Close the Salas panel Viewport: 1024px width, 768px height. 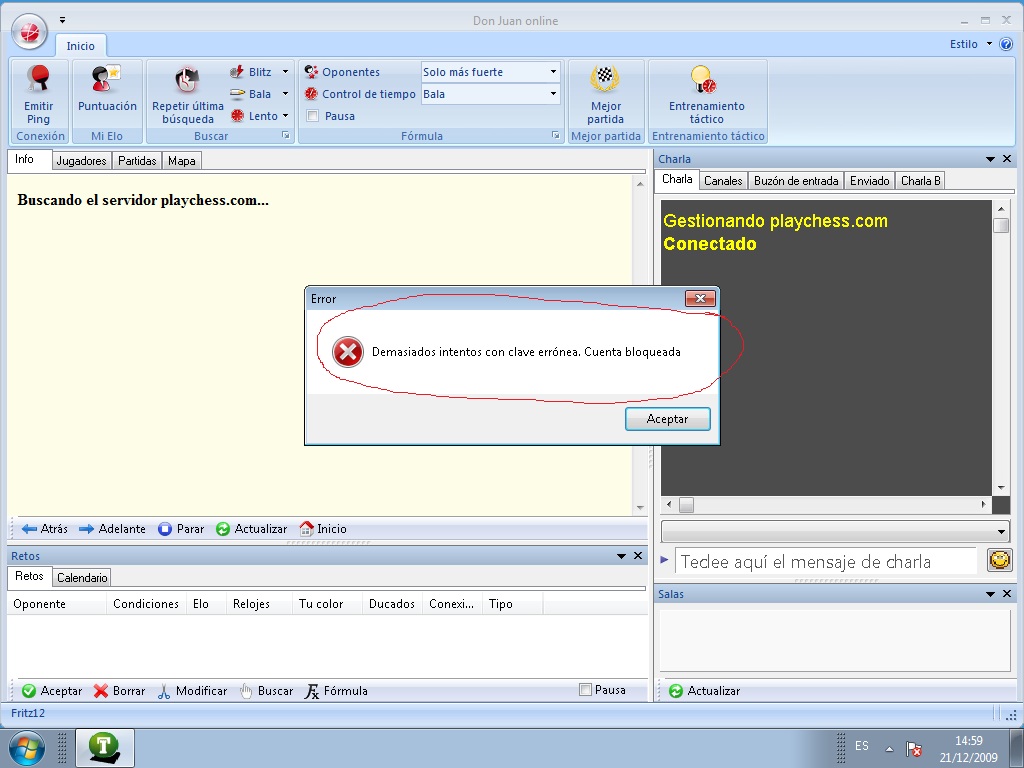(x=1007, y=594)
